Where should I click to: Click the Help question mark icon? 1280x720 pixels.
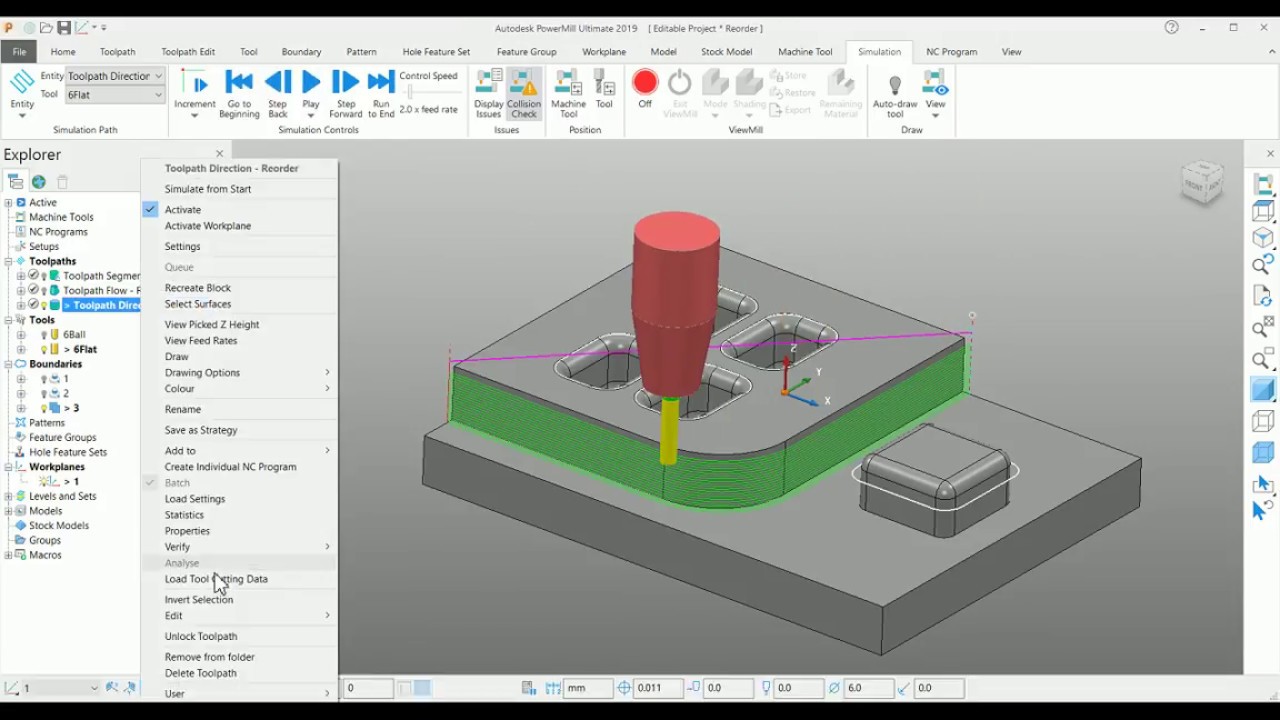(1172, 28)
